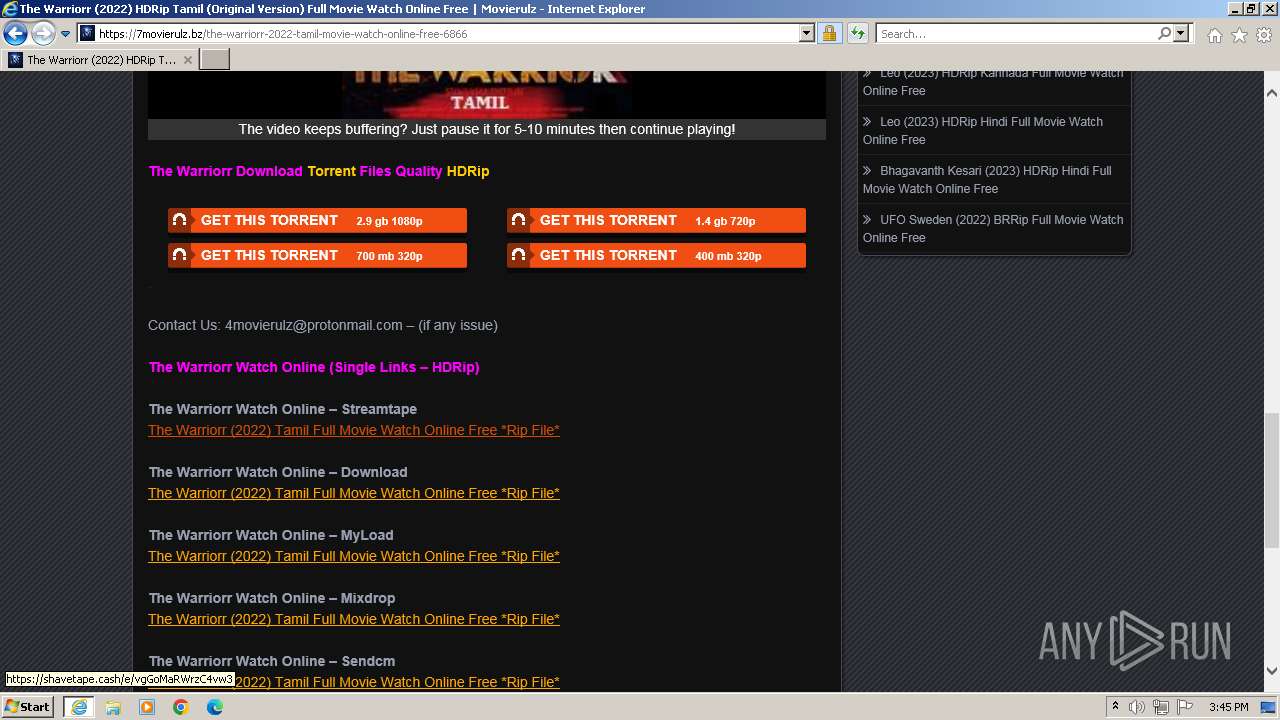Expand the address bar autocomplete dropdown

tap(807, 34)
